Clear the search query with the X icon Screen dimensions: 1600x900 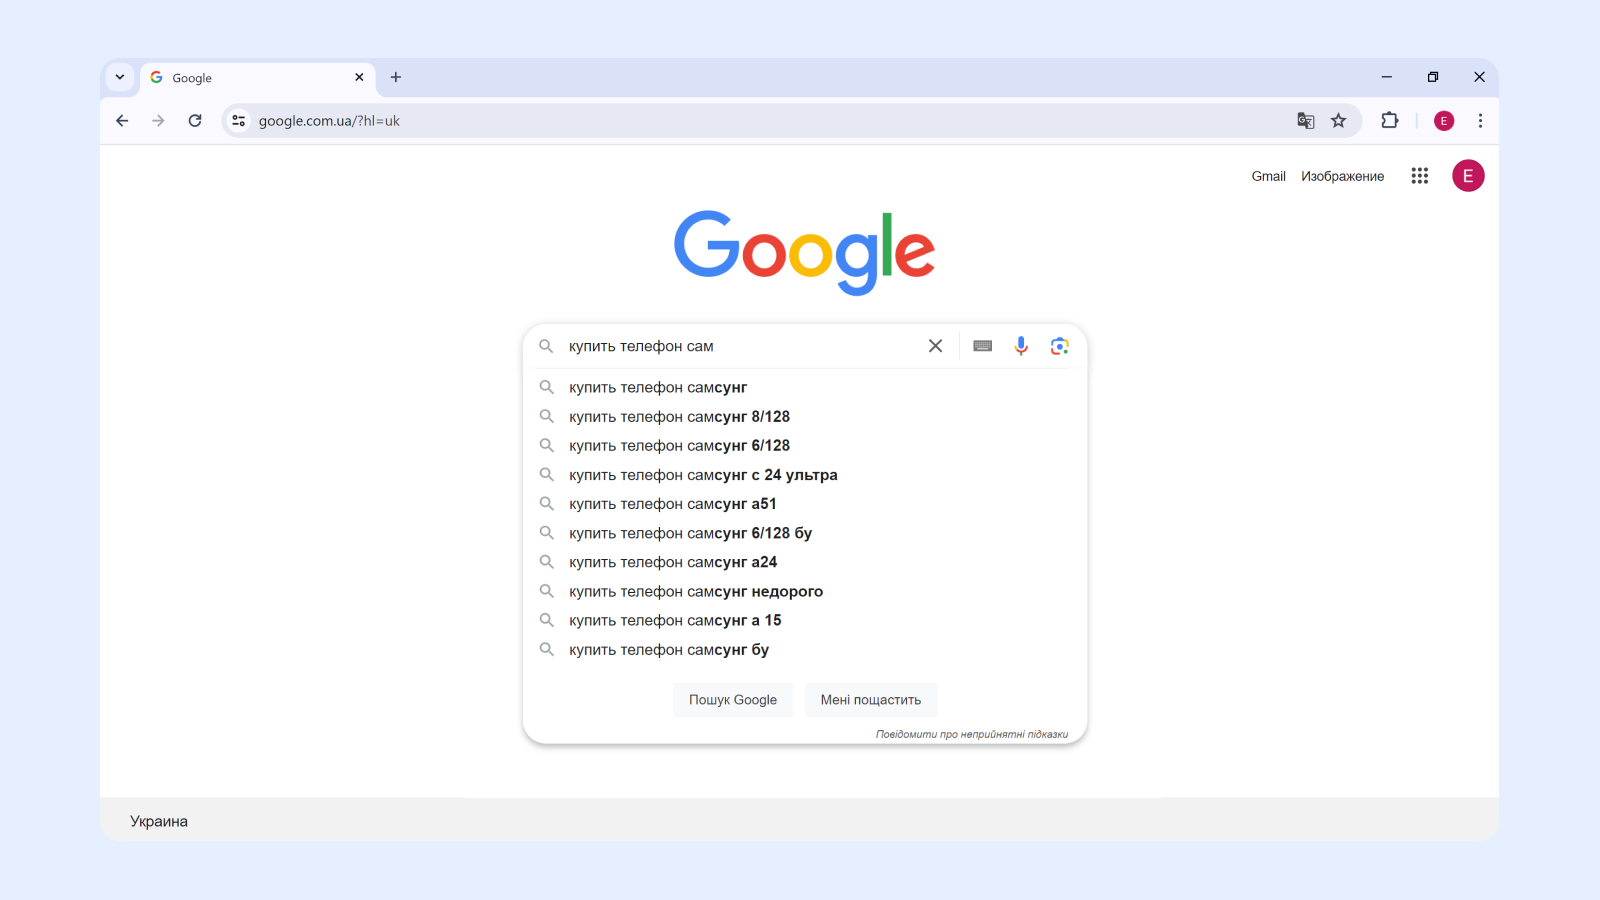(935, 345)
